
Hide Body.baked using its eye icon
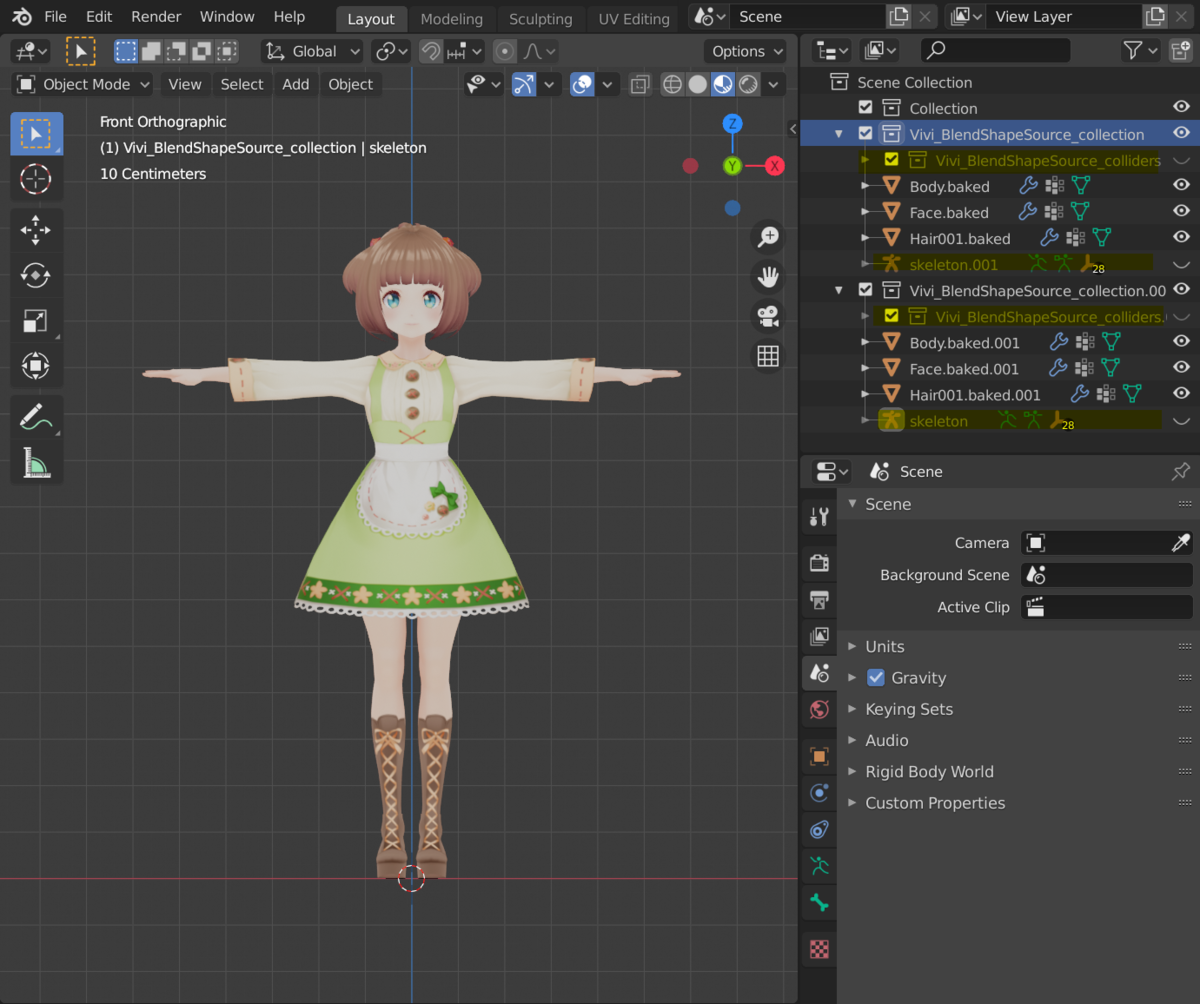click(x=1181, y=186)
